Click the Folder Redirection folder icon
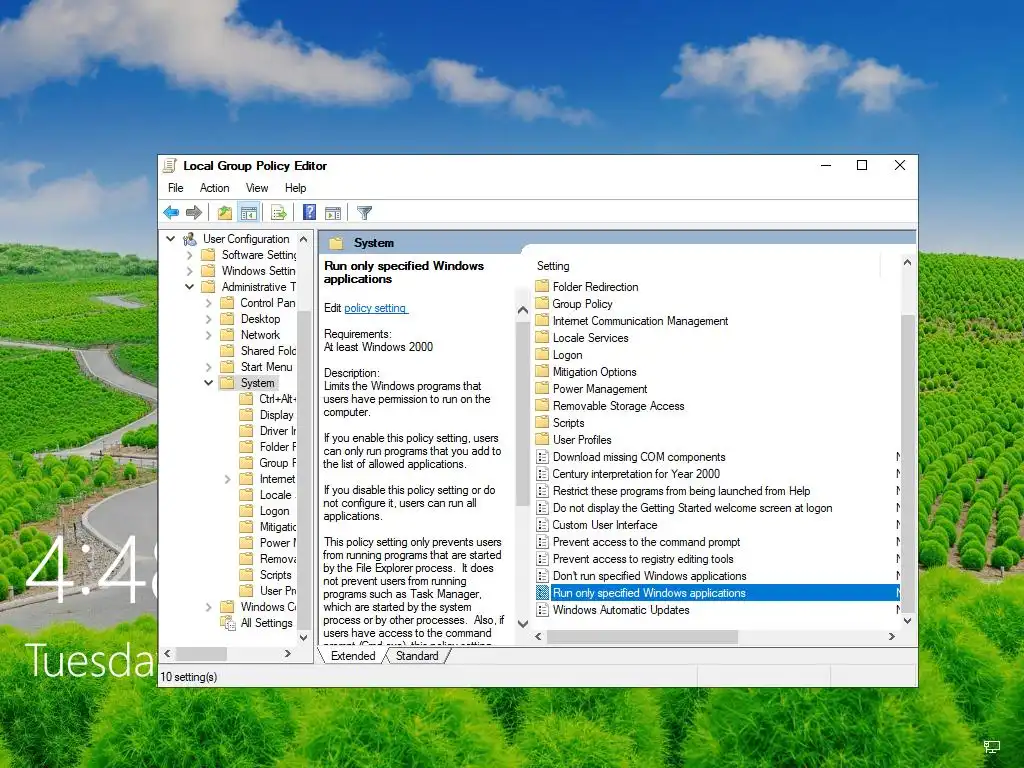Image resolution: width=1024 pixels, height=768 pixels. (542, 287)
